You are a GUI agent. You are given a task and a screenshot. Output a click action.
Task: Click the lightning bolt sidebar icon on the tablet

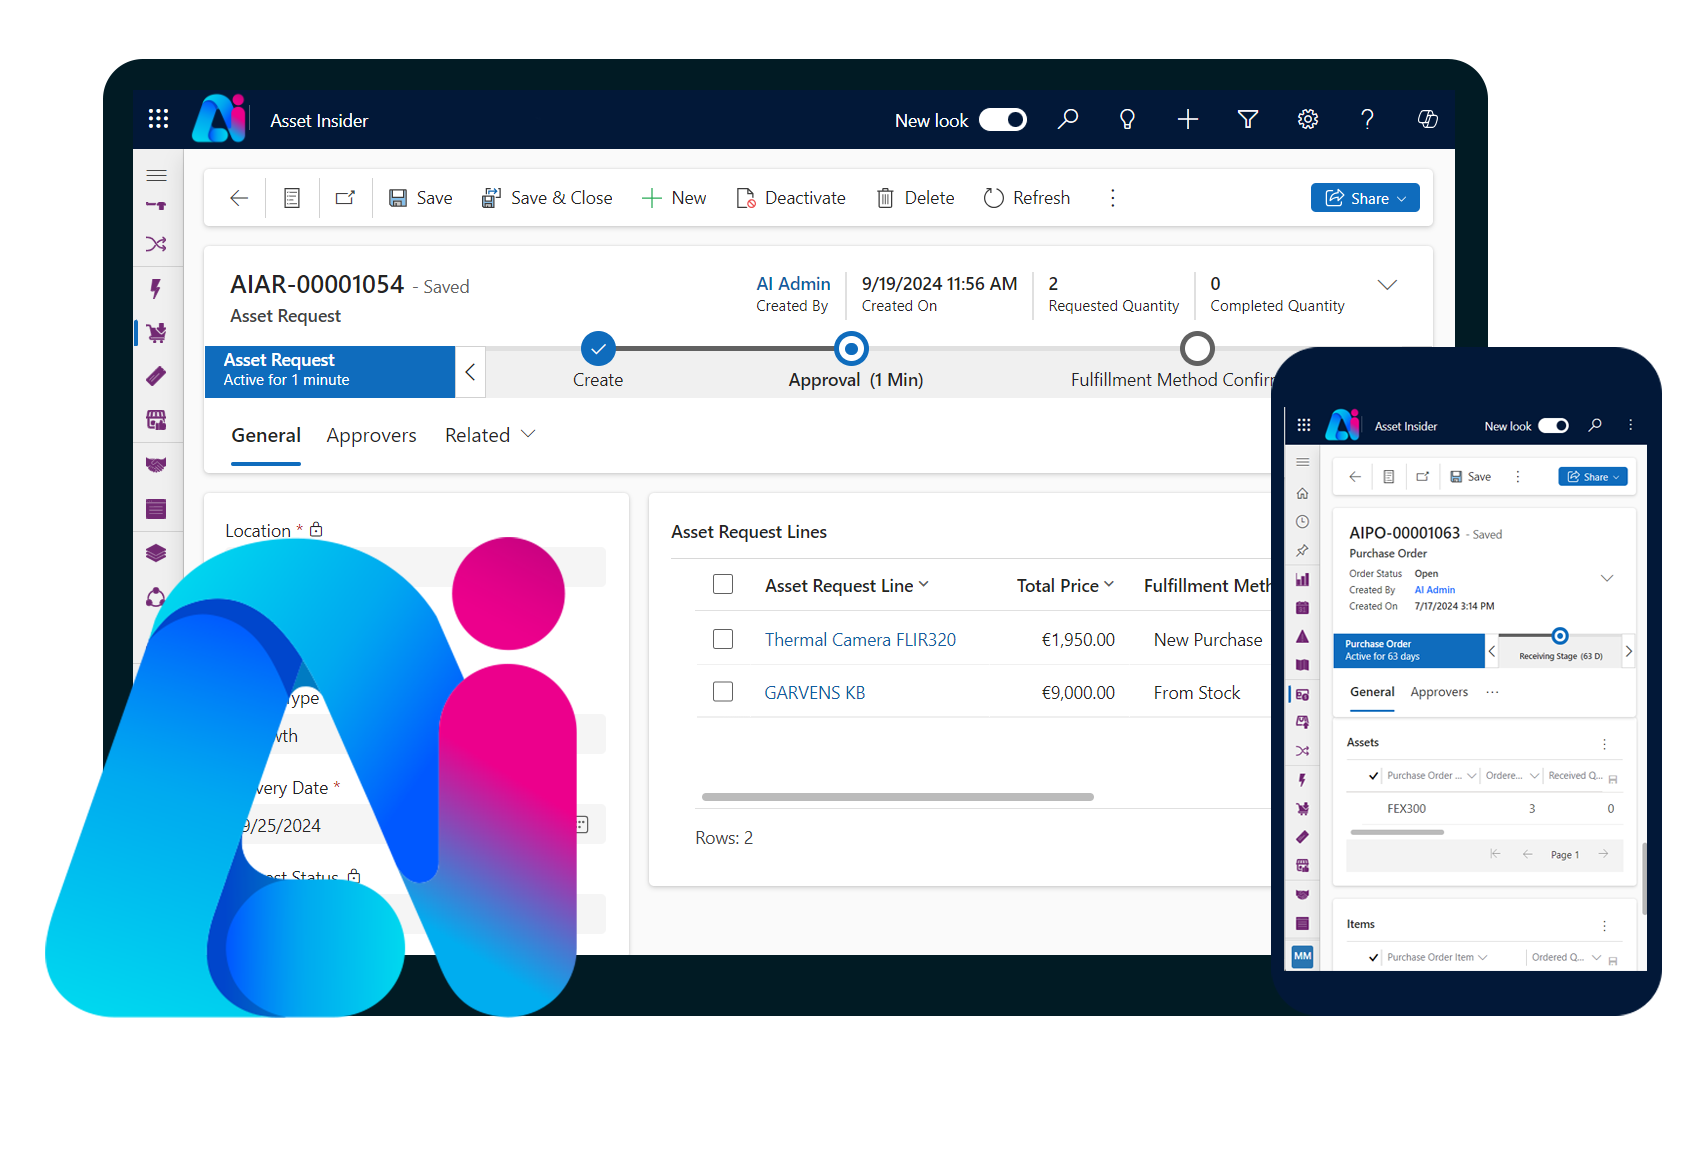156,289
